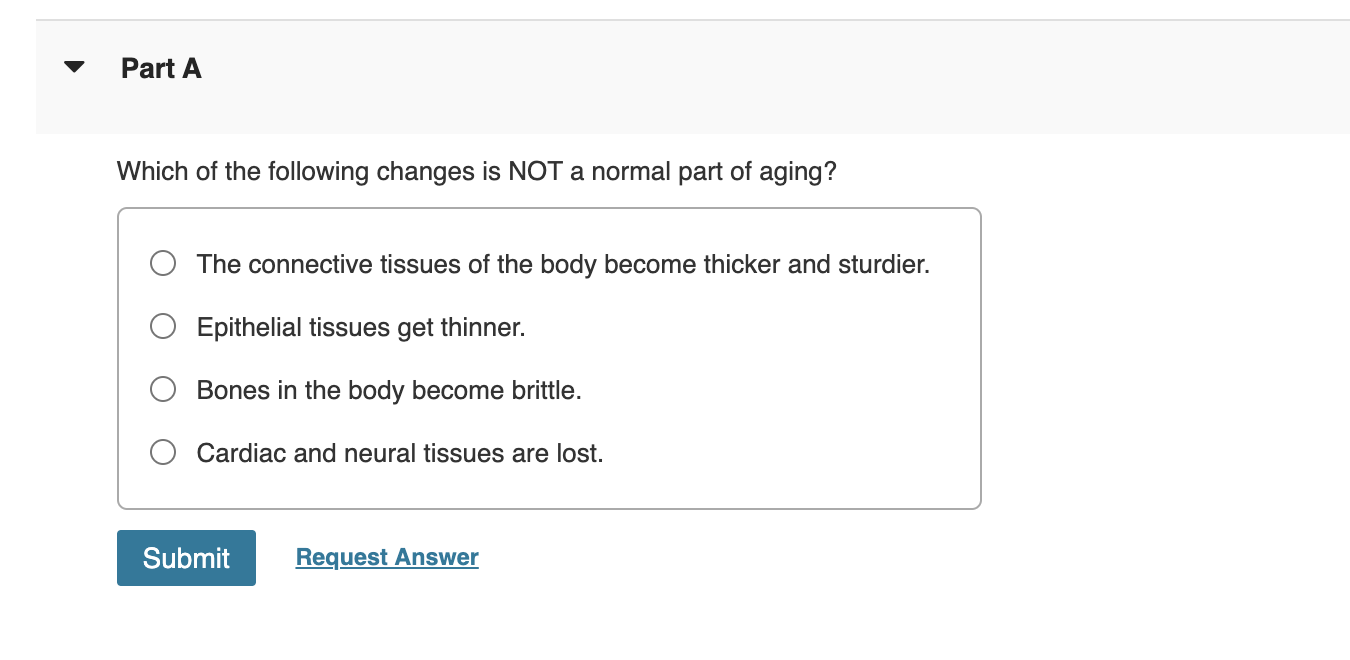Viewport: 1350px width, 660px height.
Task: Click the text 'Bones in the body become brittle.'
Action: 388,389
